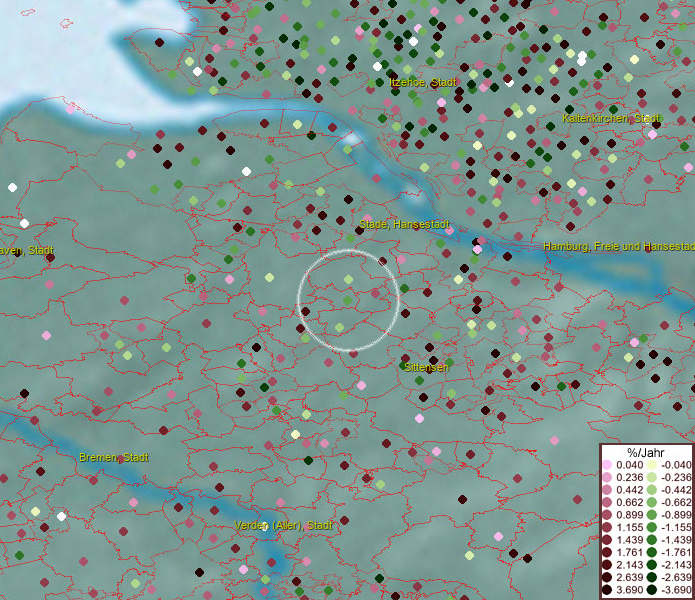Click the -2.639 legend color swatch
The image size is (695, 600).
652,577
